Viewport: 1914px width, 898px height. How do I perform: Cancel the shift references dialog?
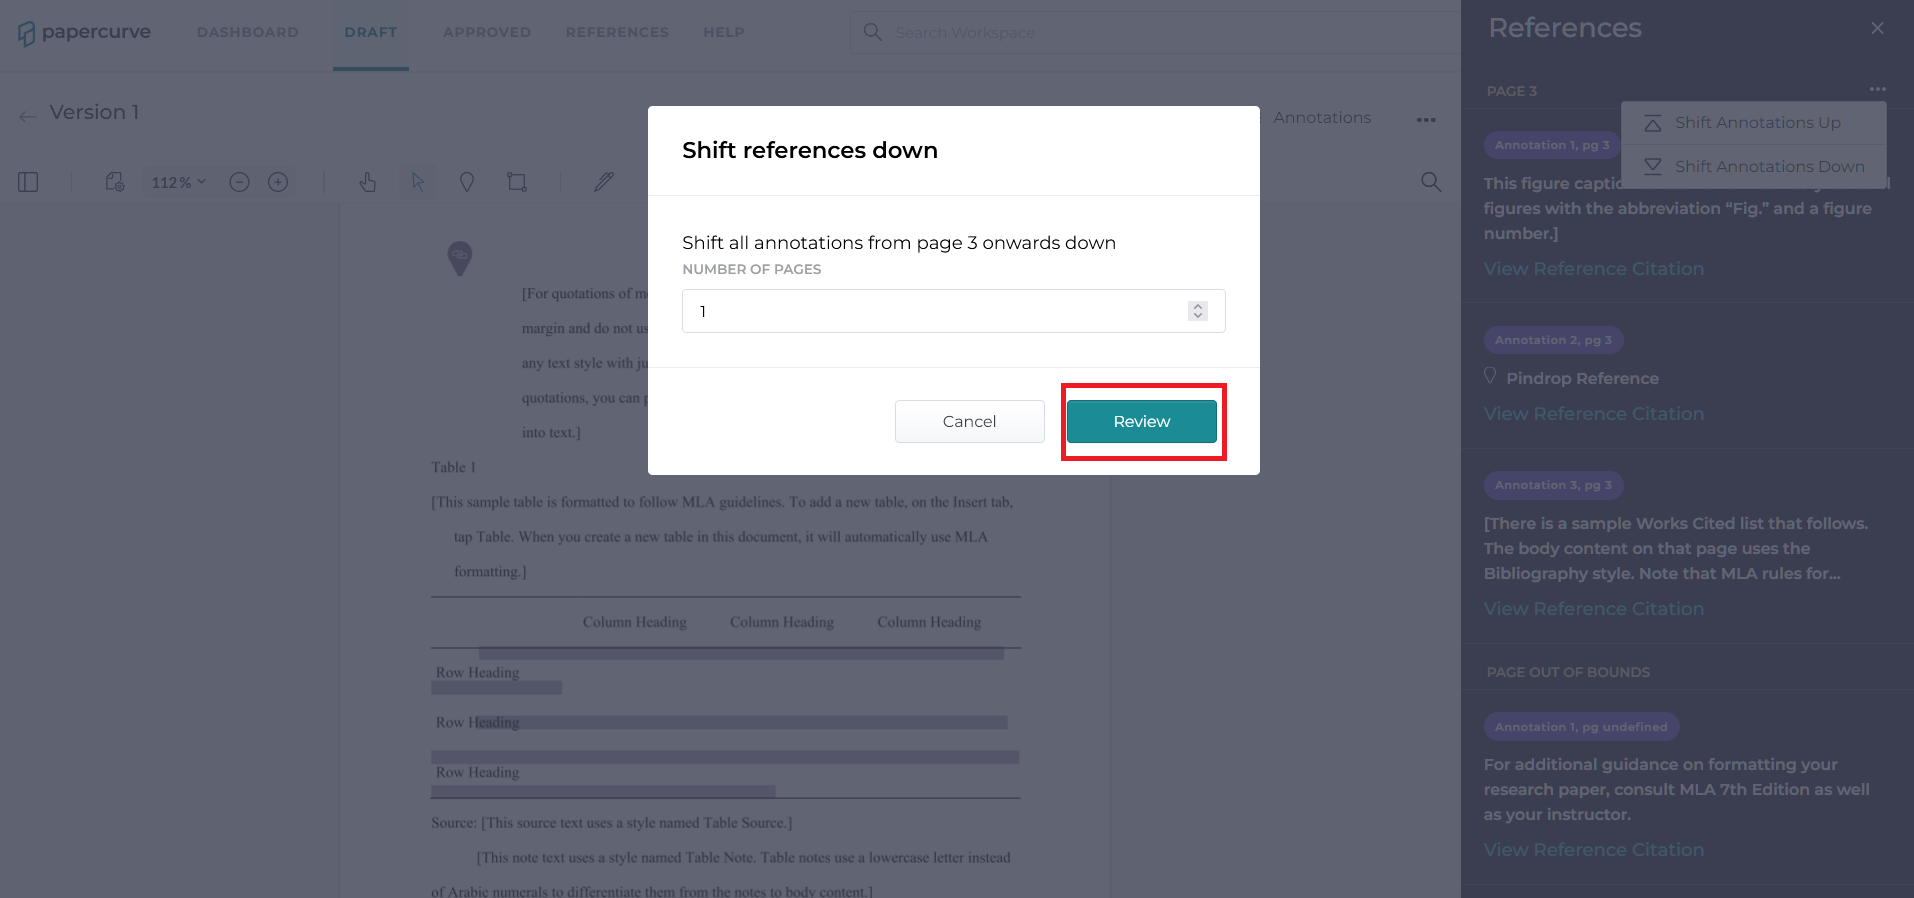[x=969, y=421]
